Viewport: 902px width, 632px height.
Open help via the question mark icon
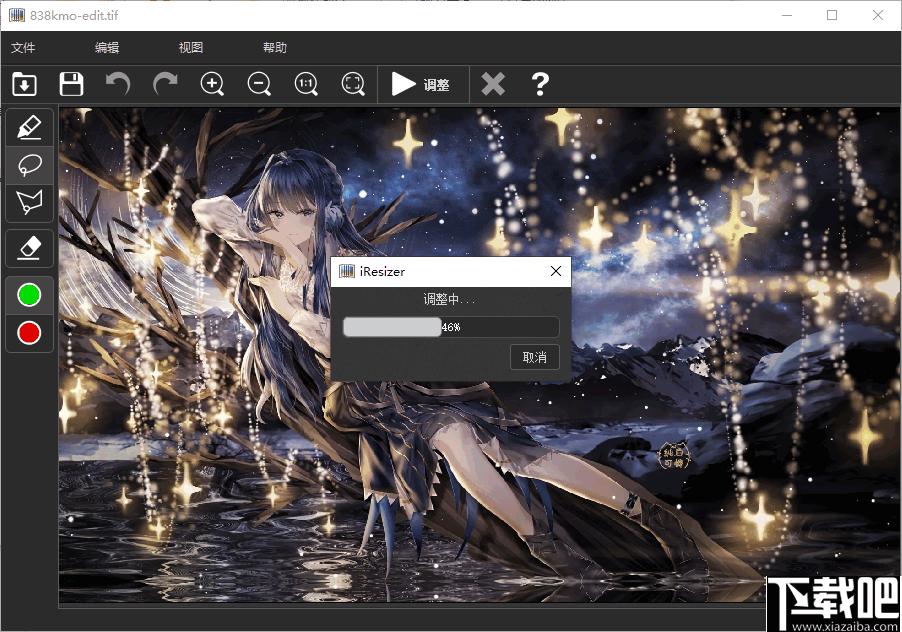(x=540, y=84)
